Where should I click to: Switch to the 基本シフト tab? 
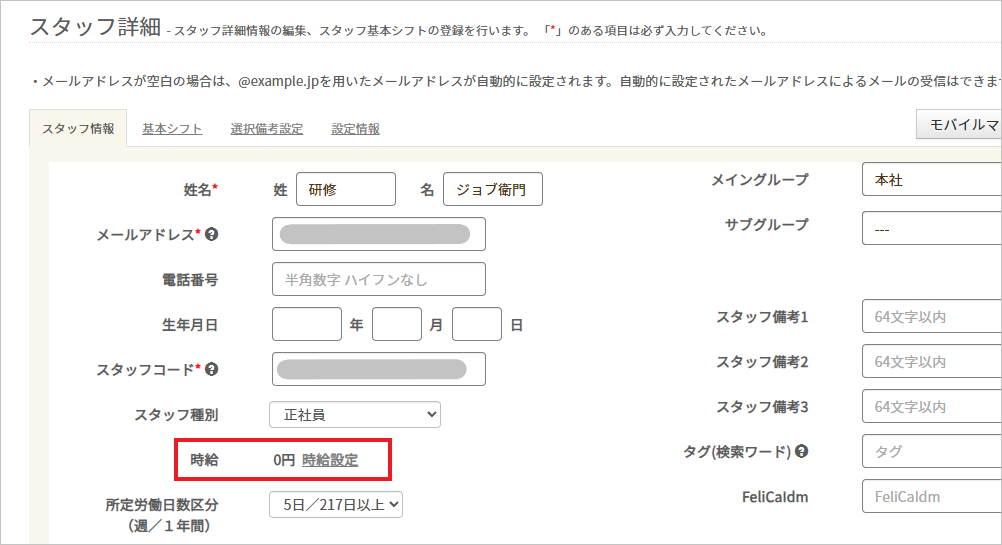[x=172, y=129]
